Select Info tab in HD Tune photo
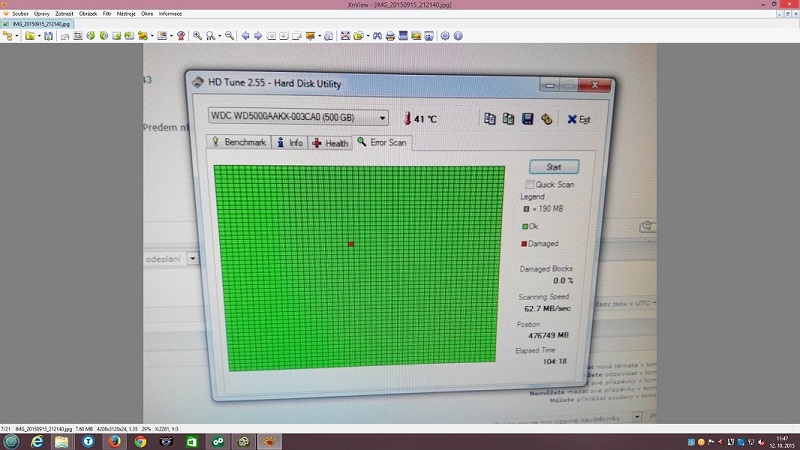Viewport: 800px width, 450px height. pyautogui.click(x=290, y=143)
